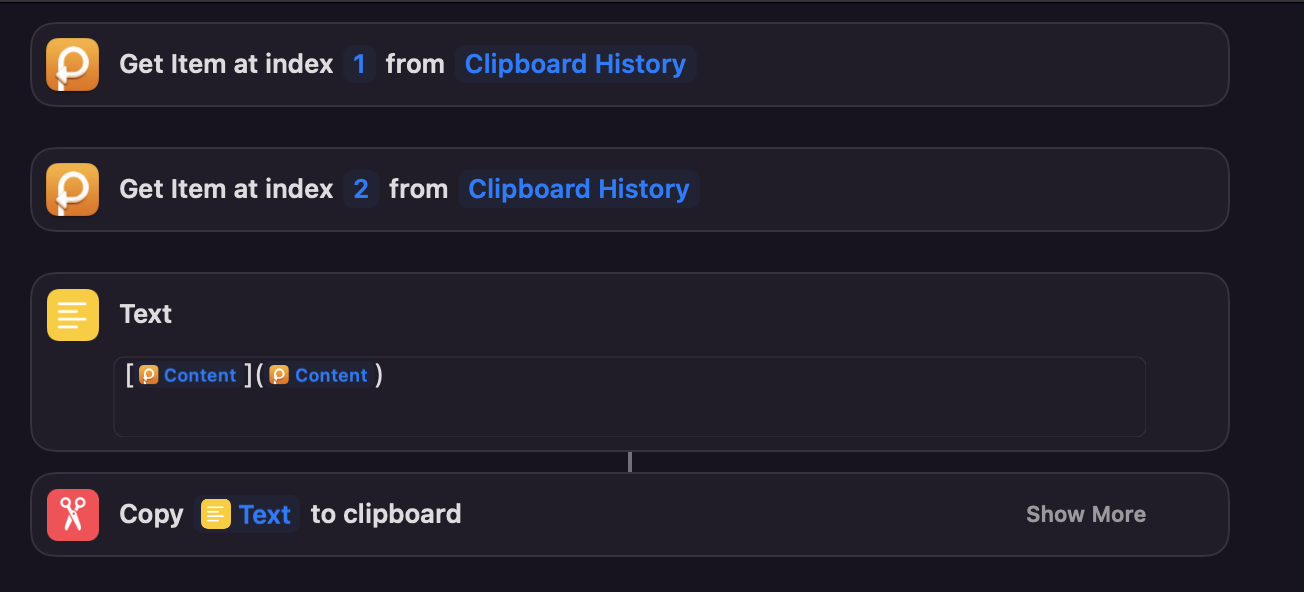The image size is (1304, 592).
Task: Click the small Paste icon in the first Content token
Action: 149,375
